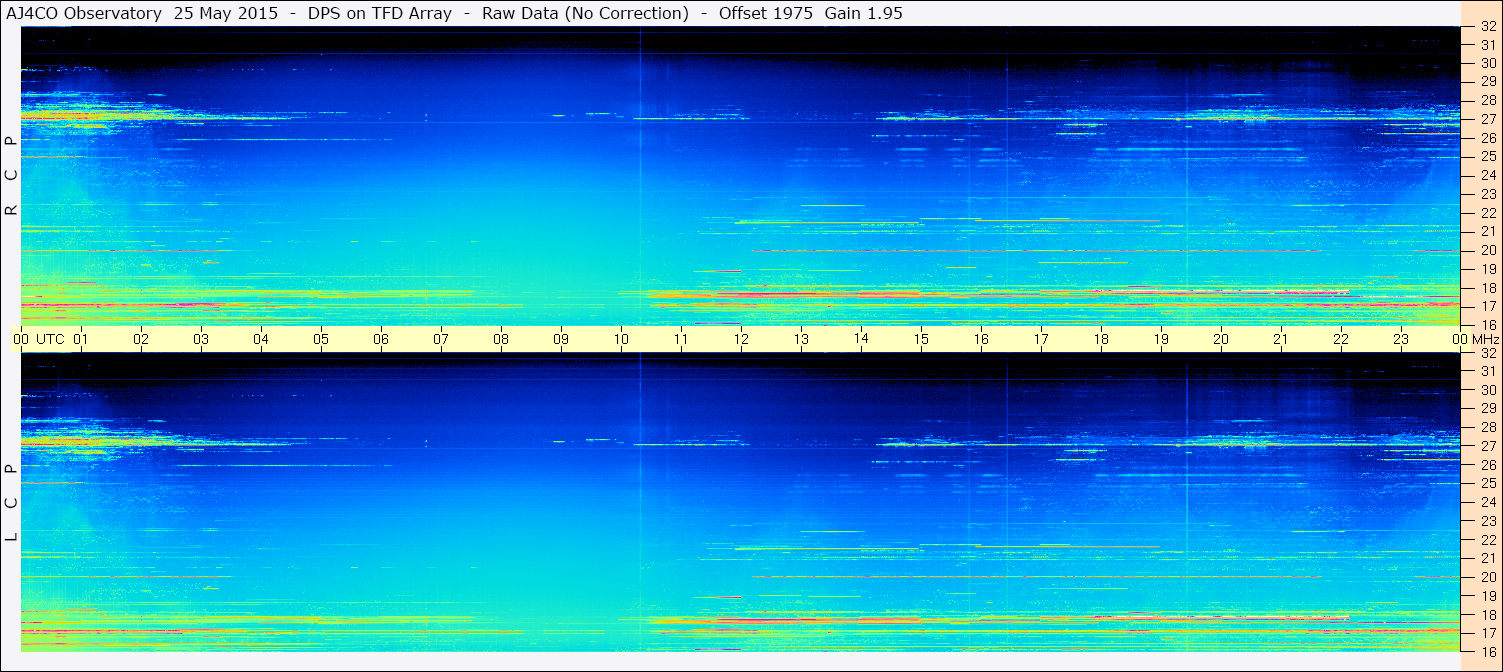Select the 09 hour mark on time axis
Screen dimensions: 1503x672
click(561, 339)
